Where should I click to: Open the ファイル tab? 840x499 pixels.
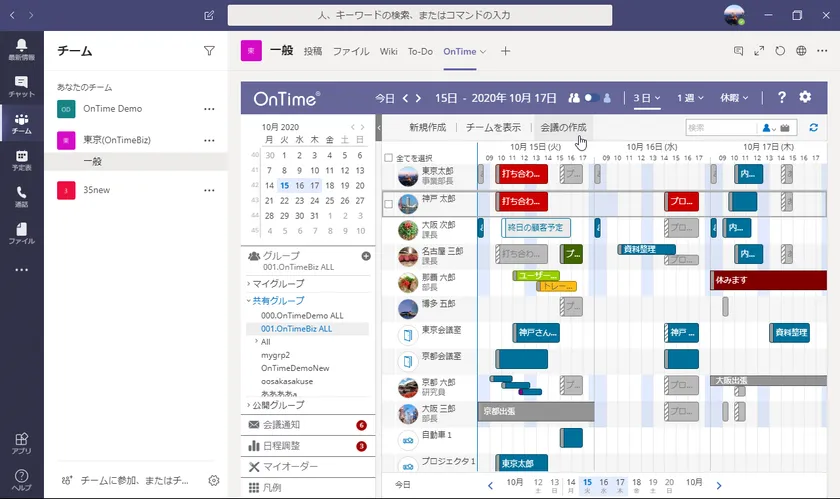tap(351, 51)
